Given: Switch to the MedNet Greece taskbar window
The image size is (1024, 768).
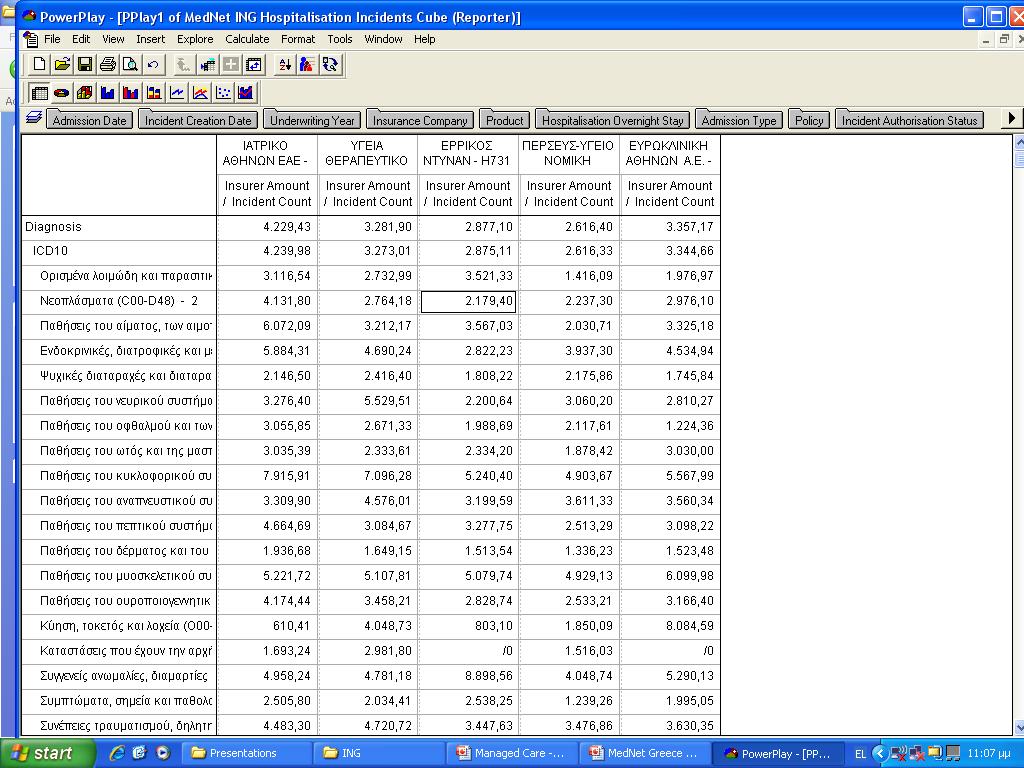Looking at the screenshot, I should coord(646,753).
